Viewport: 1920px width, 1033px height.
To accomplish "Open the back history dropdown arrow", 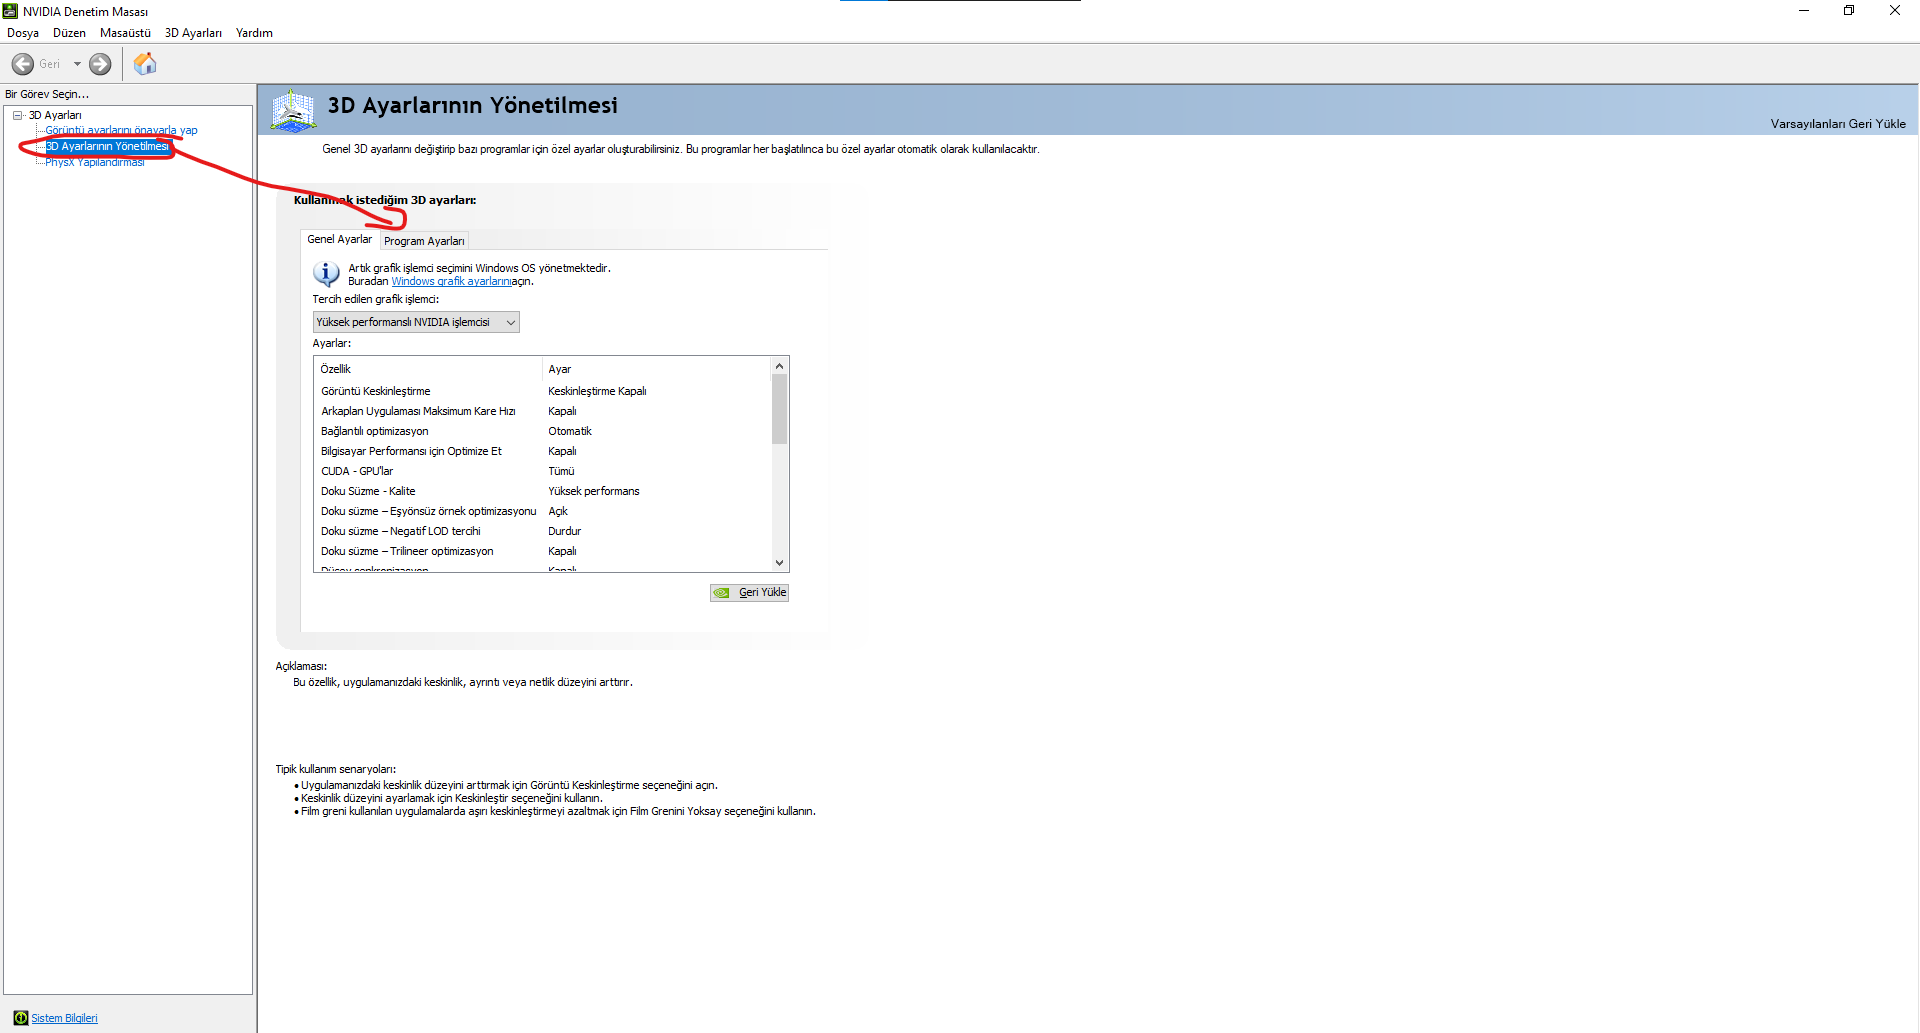I will click(77, 64).
